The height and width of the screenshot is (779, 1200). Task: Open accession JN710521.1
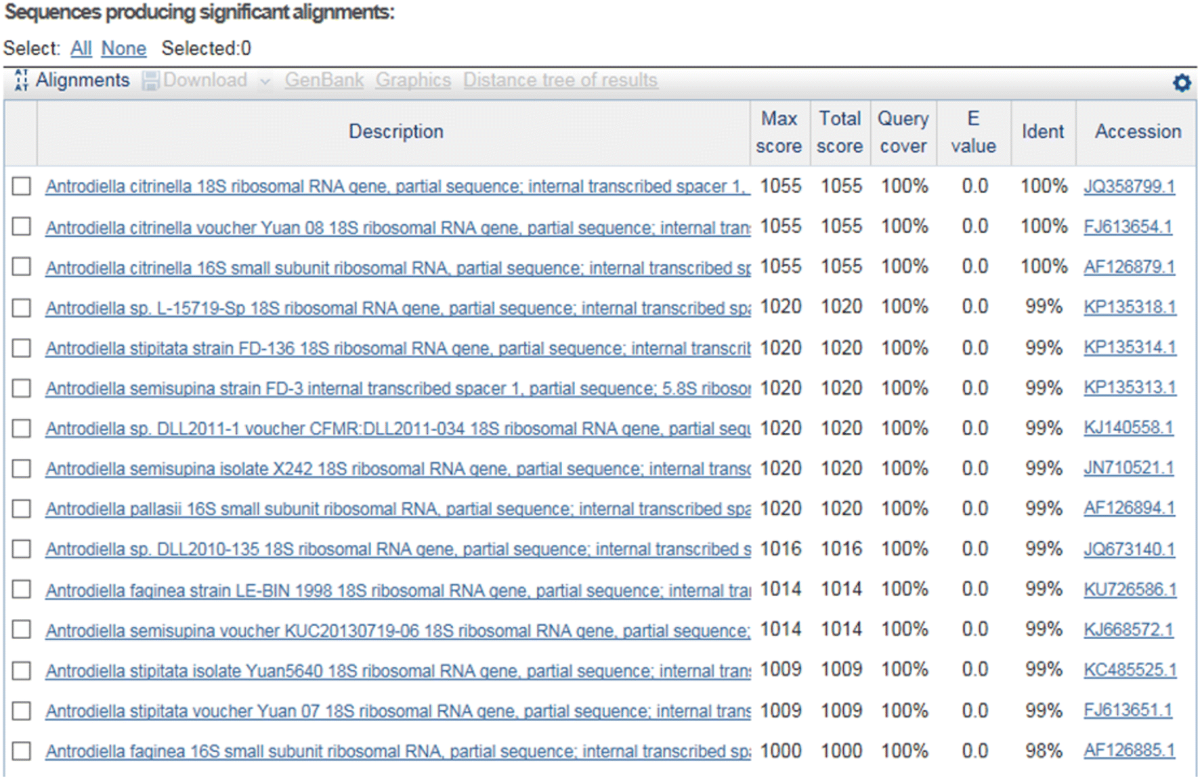click(1128, 469)
